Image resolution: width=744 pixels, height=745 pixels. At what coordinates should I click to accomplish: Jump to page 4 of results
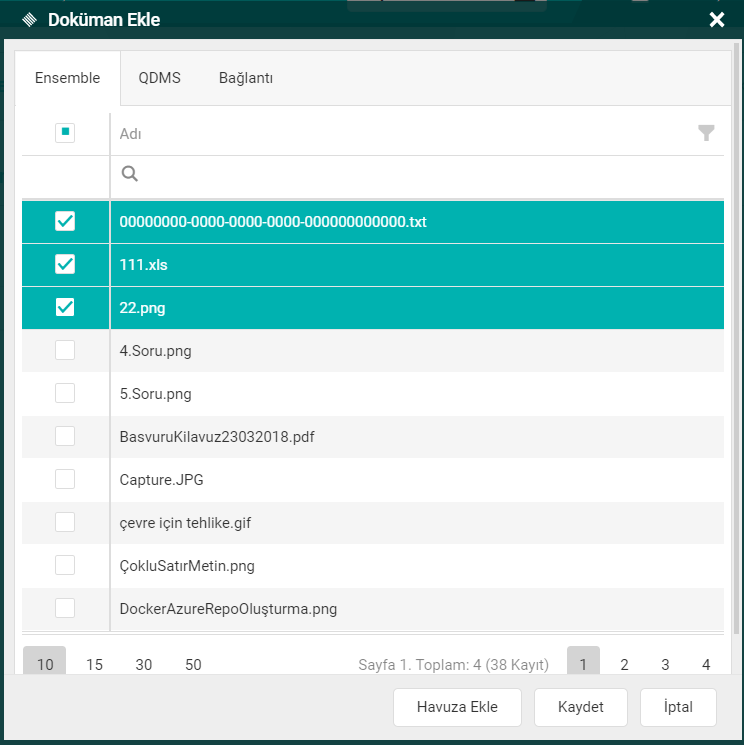pyautogui.click(x=706, y=664)
